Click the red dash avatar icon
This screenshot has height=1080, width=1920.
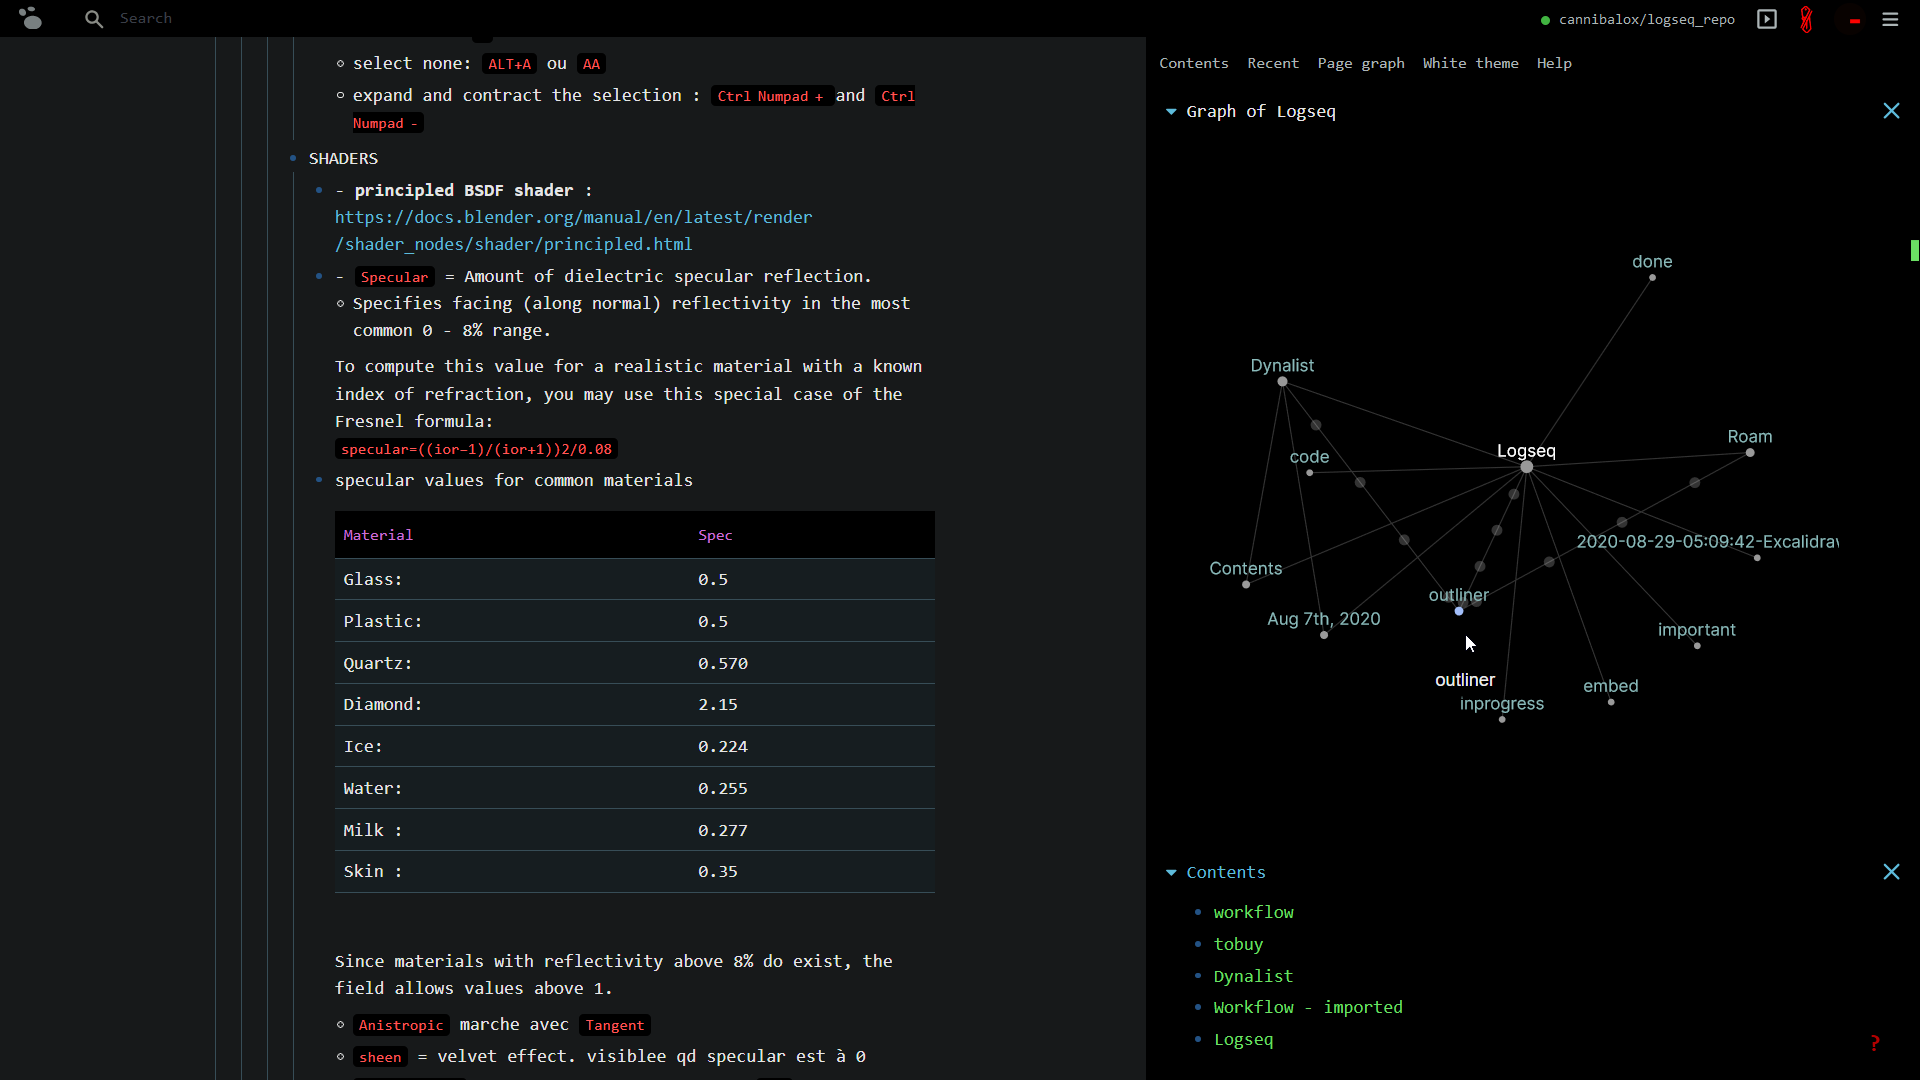pyautogui.click(x=1854, y=20)
